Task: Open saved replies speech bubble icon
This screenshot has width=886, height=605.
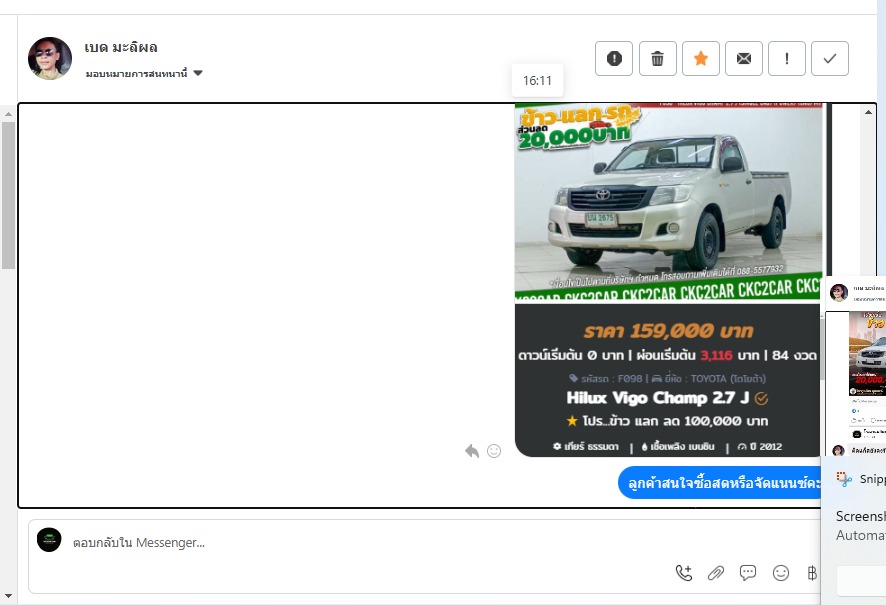Action: [748, 573]
